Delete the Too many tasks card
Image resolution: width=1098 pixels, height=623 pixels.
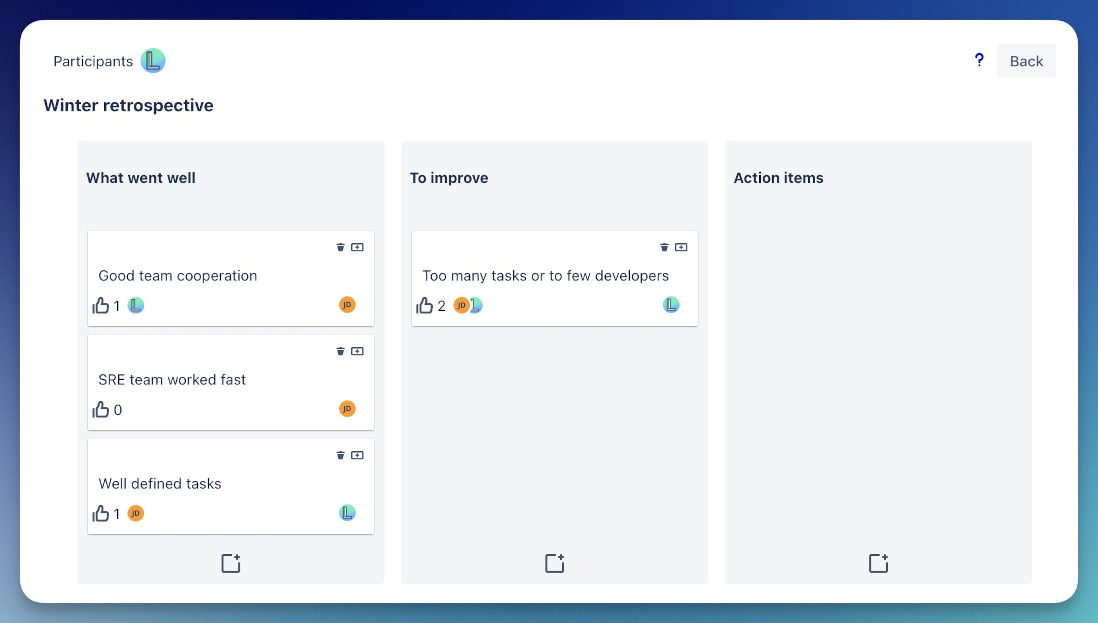click(664, 247)
